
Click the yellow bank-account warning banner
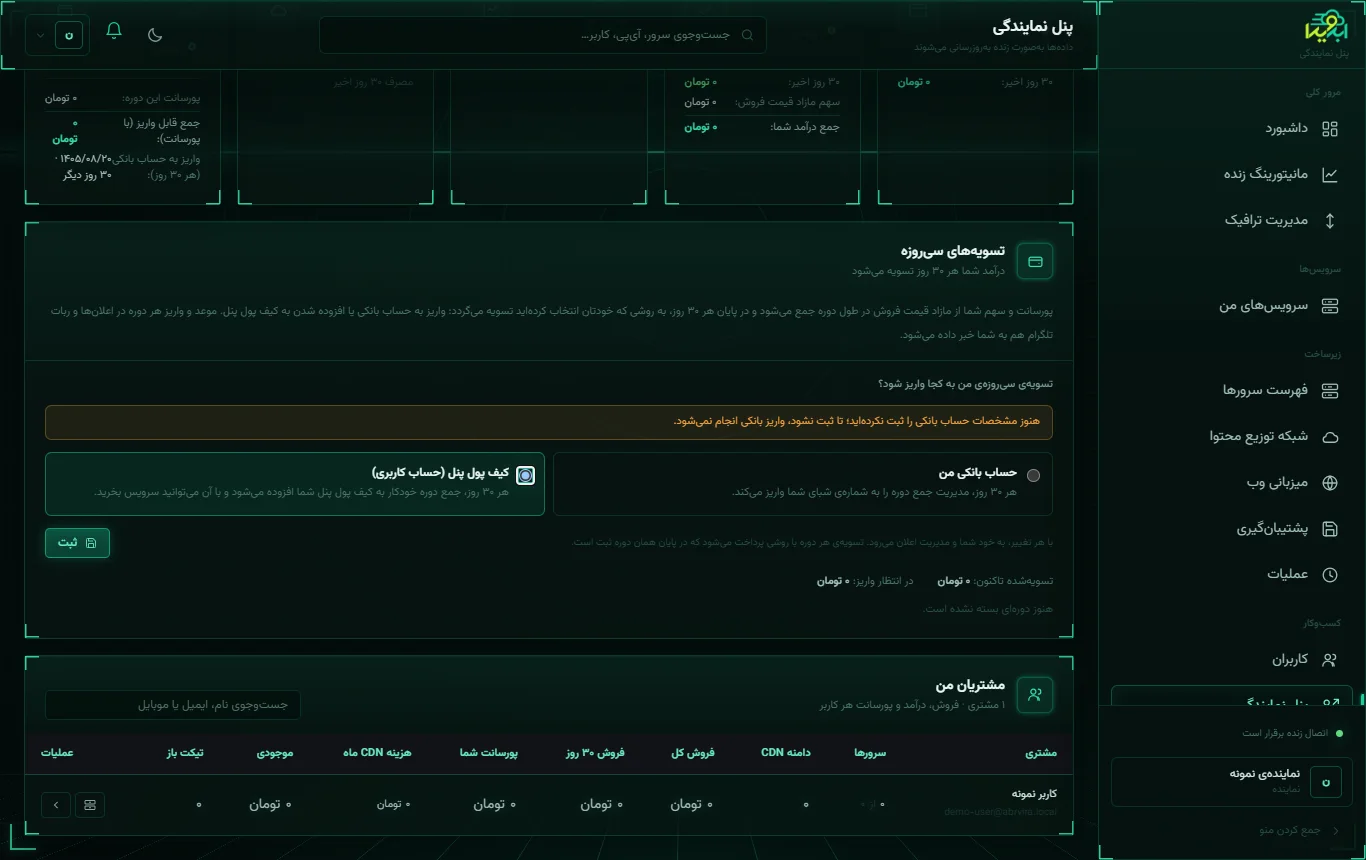pos(549,422)
